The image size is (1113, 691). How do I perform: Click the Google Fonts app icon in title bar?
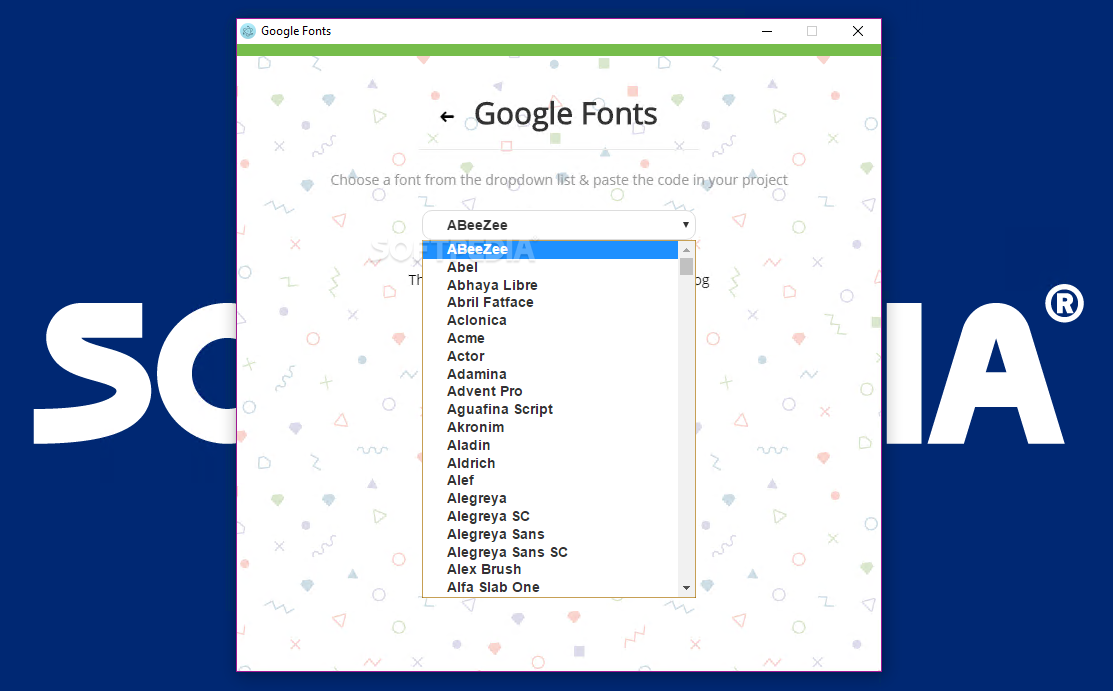[x=248, y=31]
